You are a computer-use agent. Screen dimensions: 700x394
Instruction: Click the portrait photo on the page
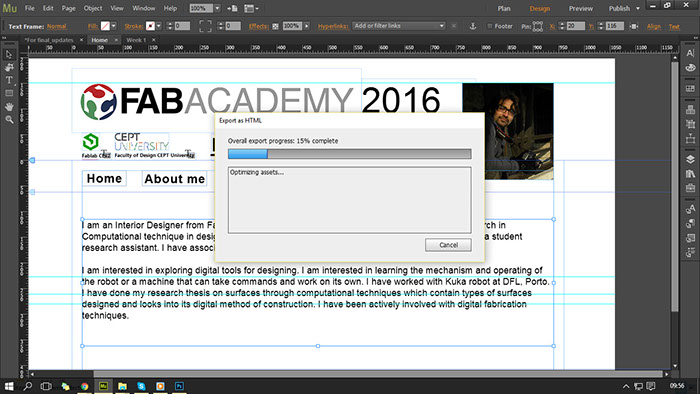(x=508, y=131)
